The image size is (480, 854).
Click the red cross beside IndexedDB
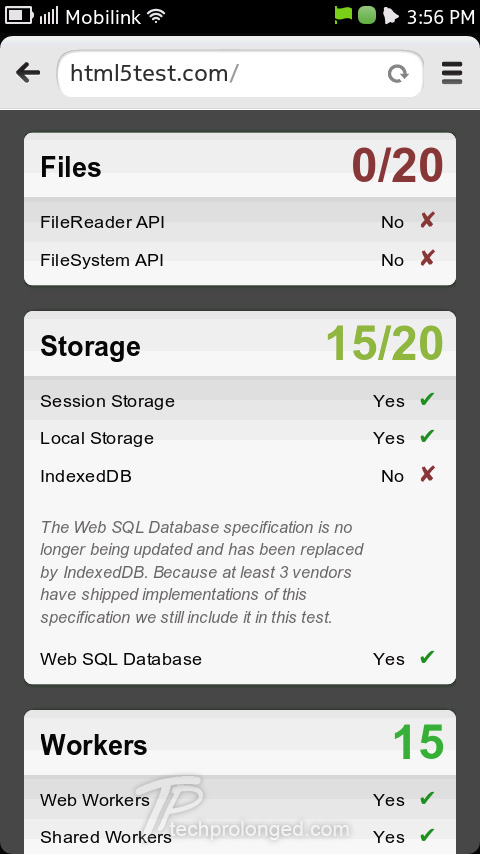[x=427, y=474]
